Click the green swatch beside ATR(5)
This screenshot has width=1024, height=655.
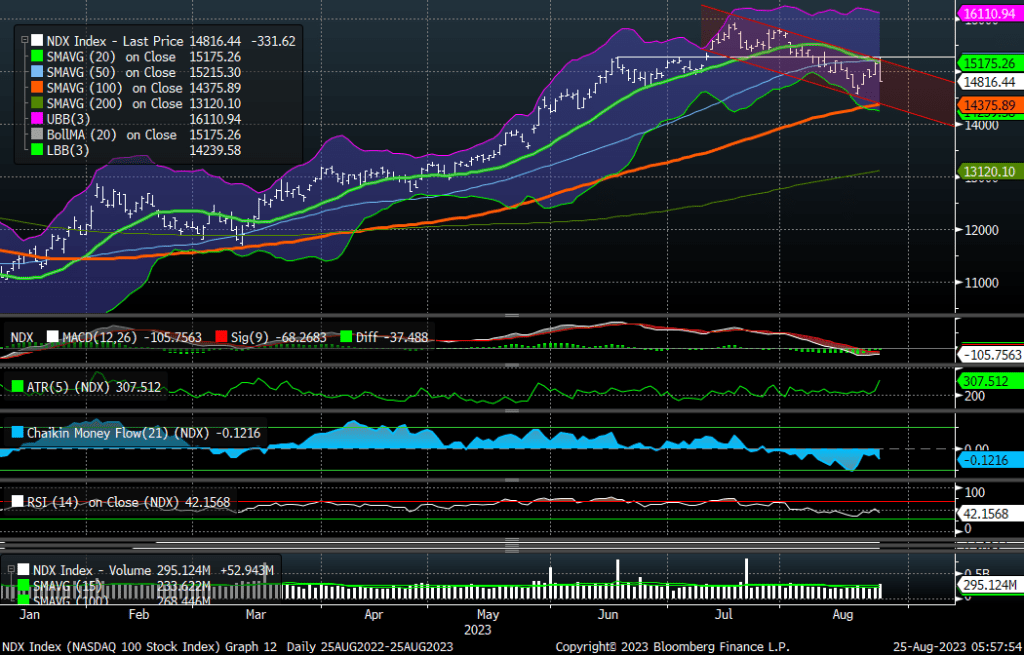[18, 387]
